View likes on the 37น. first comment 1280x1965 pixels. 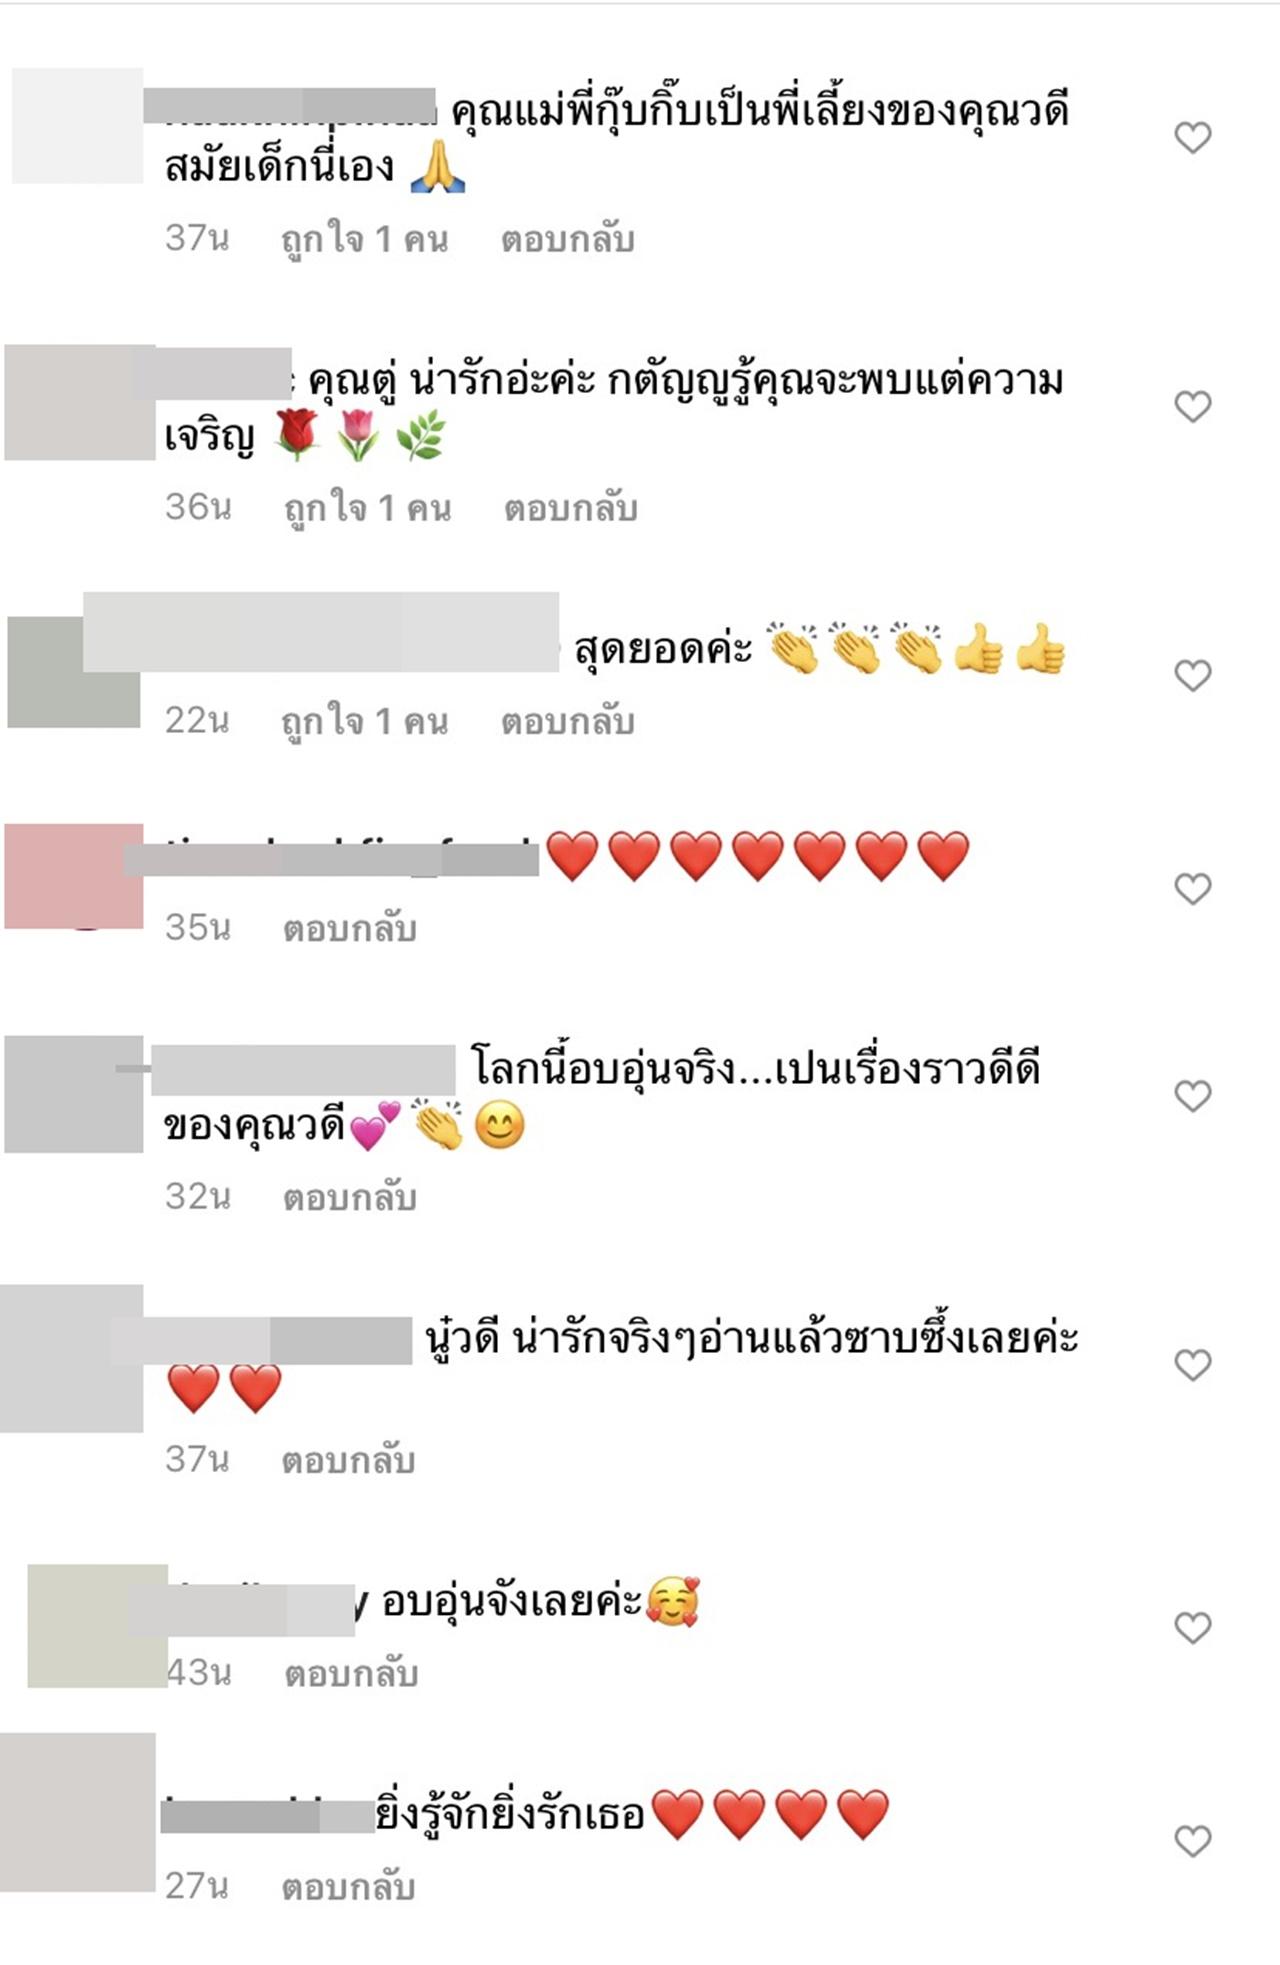pyautogui.click(x=364, y=240)
